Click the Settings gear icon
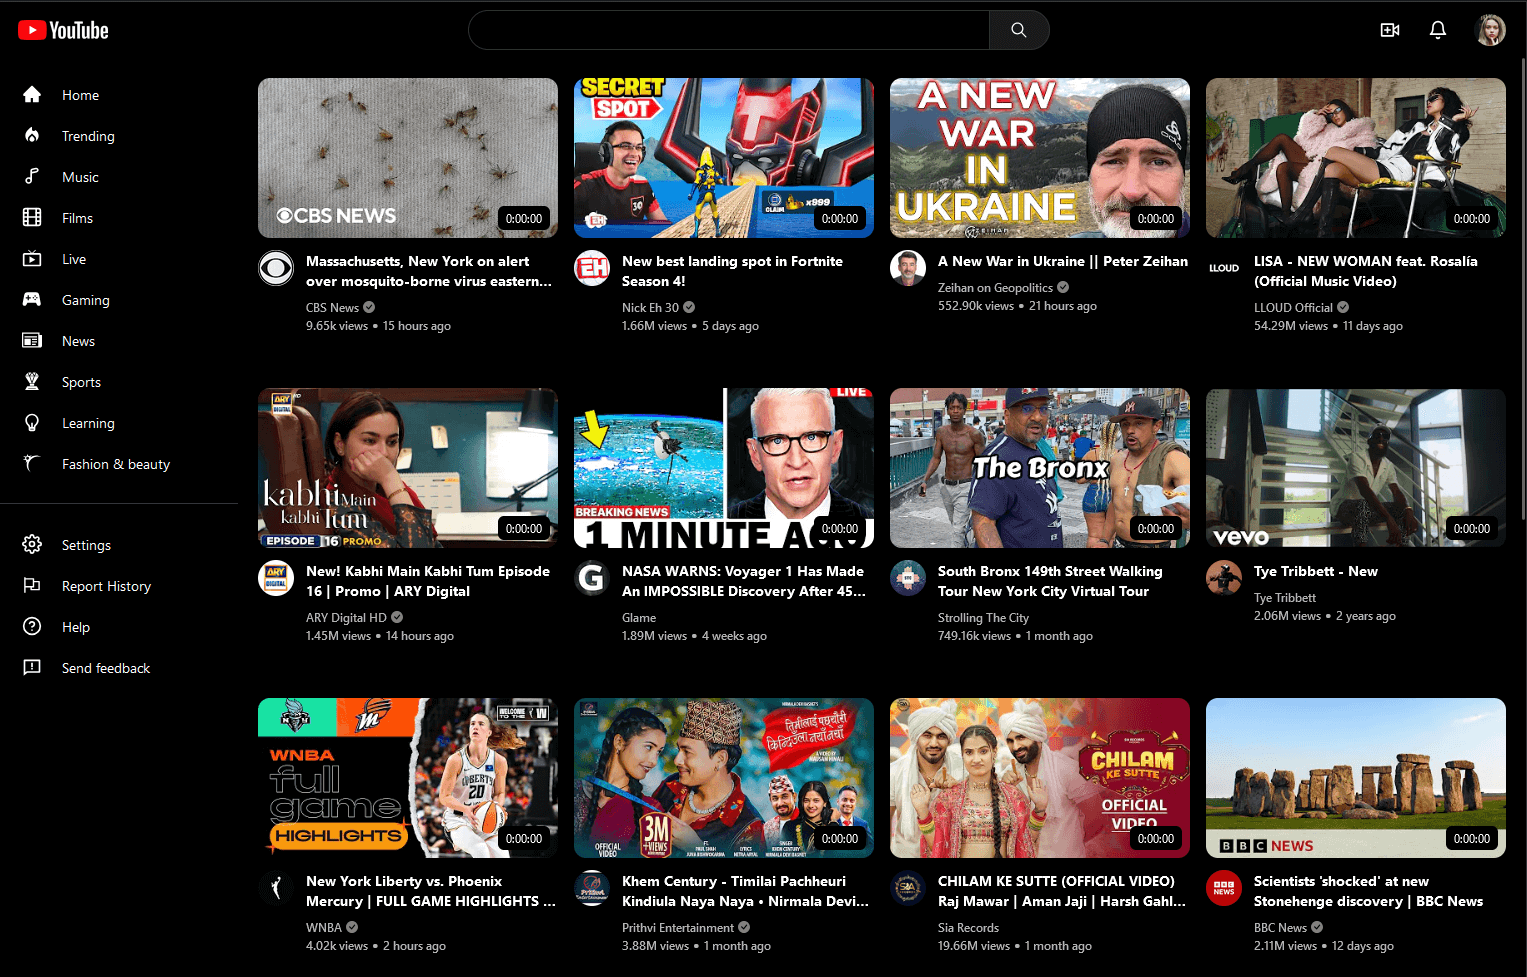The height and width of the screenshot is (977, 1527). 32,545
